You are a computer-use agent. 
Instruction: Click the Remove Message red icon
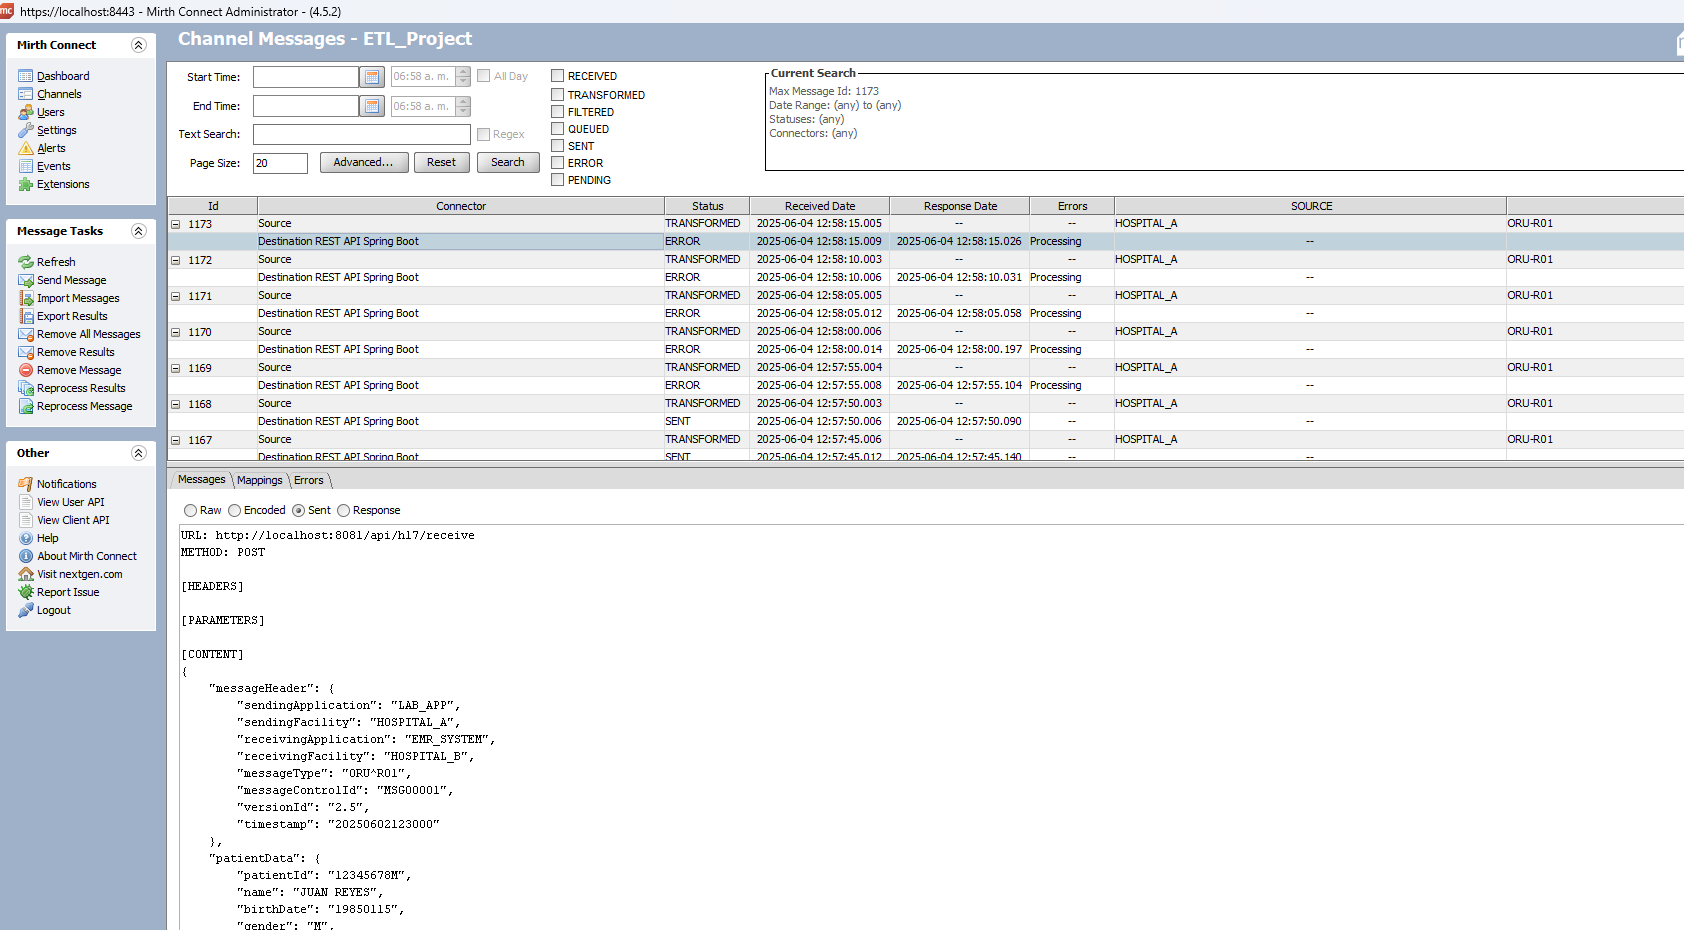(26, 370)
